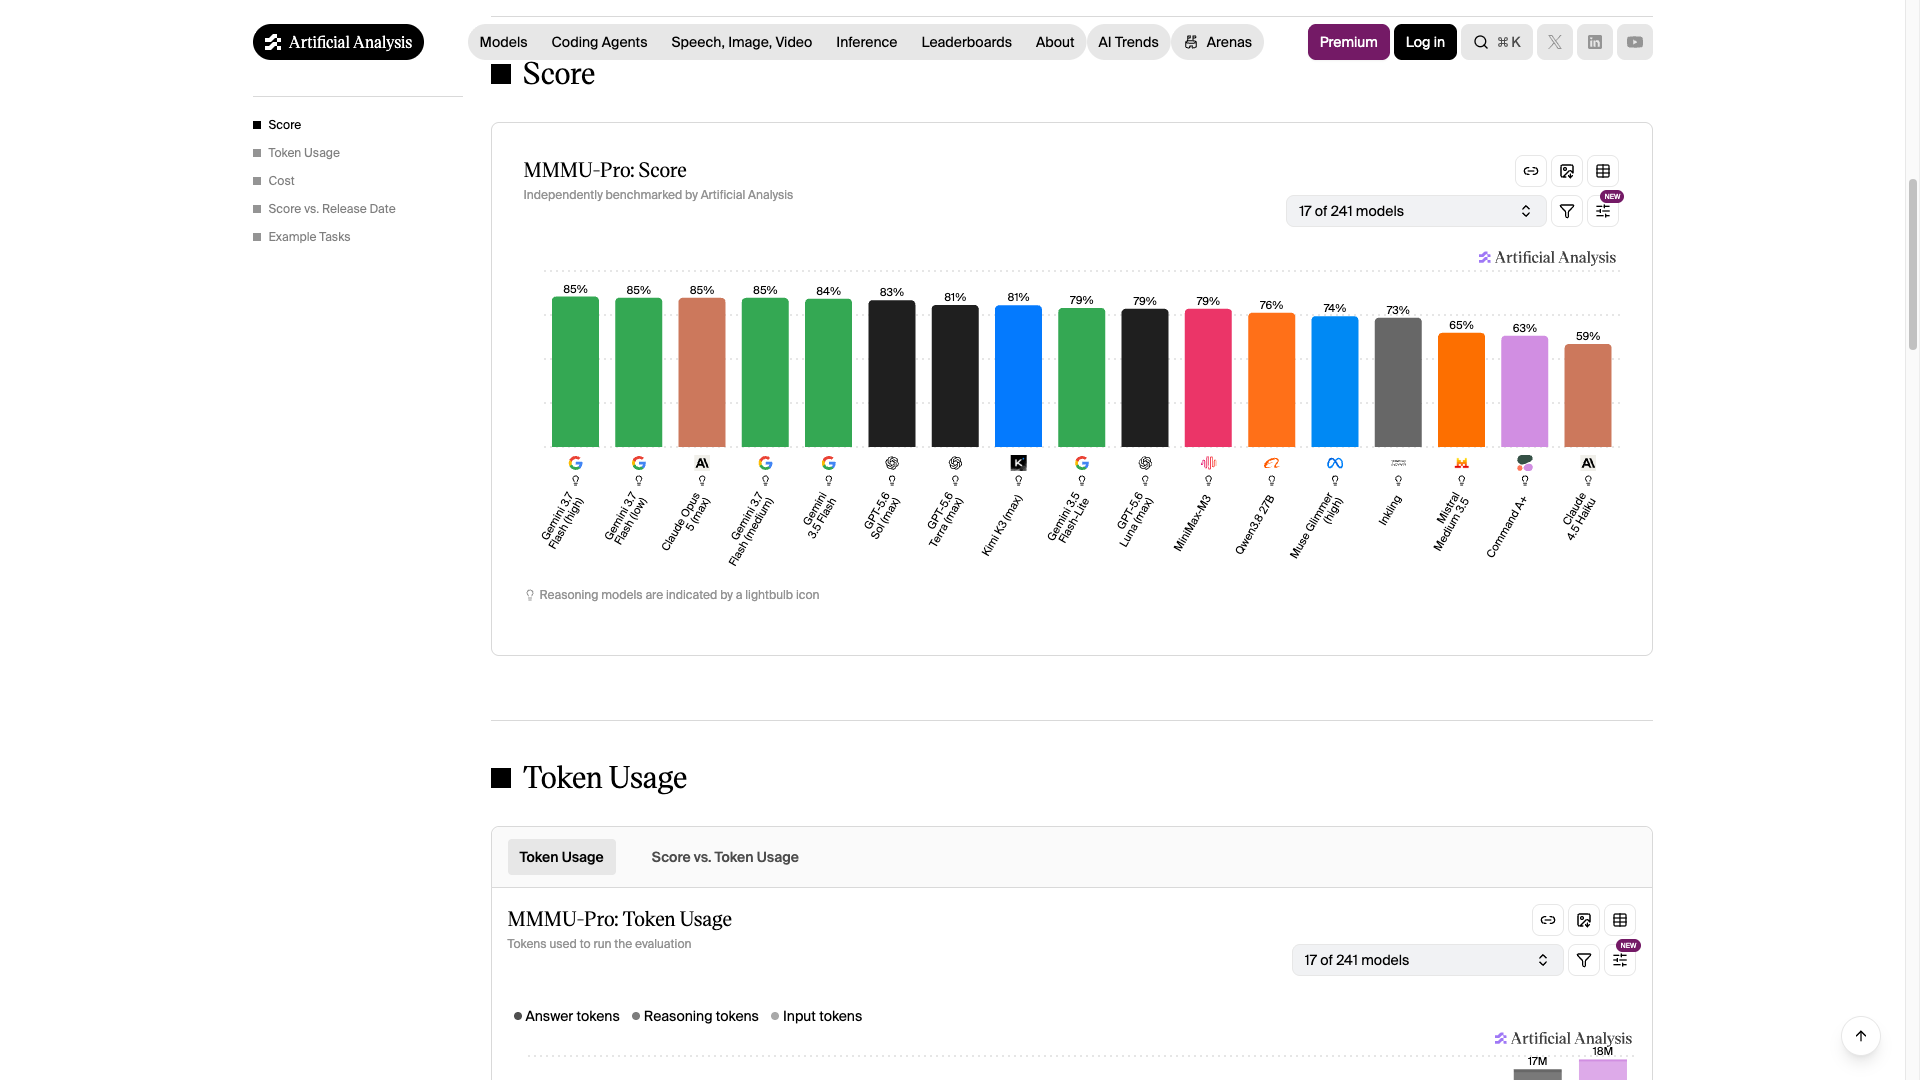The image size is (1920, 1080).
Task: Open the Speech, Image, Video menu
Action: pyautogui.click(x=741, y=42)
